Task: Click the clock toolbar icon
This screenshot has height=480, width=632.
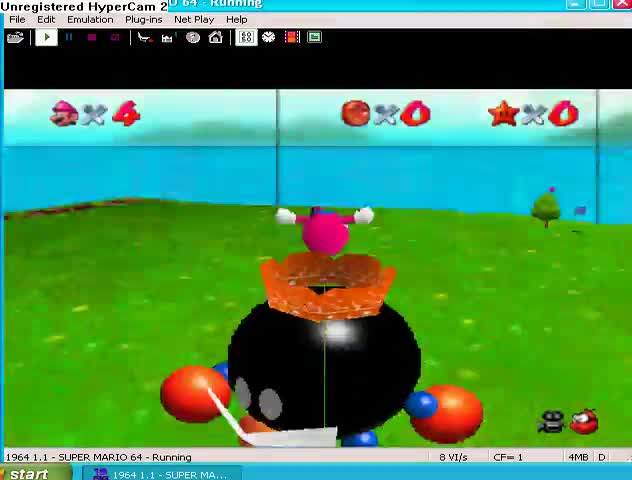Action: tap(268, 37)
